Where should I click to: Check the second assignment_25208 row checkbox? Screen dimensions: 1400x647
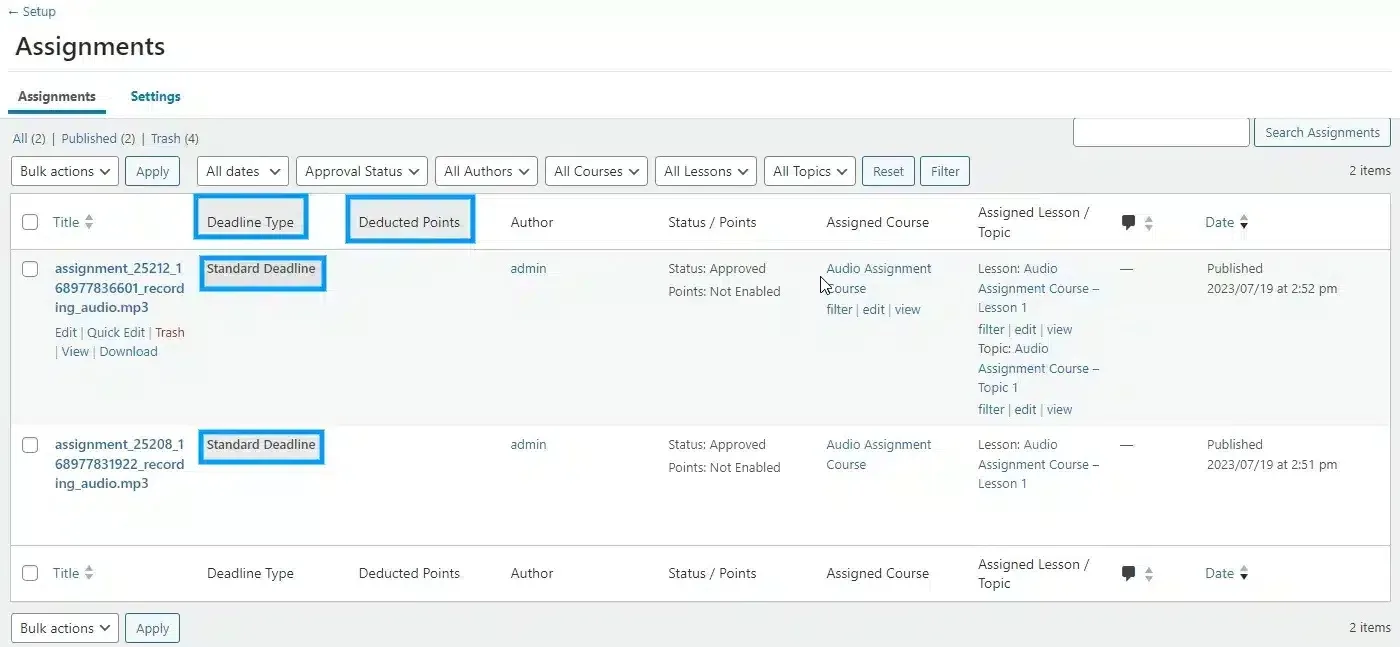tap(30, 445)
